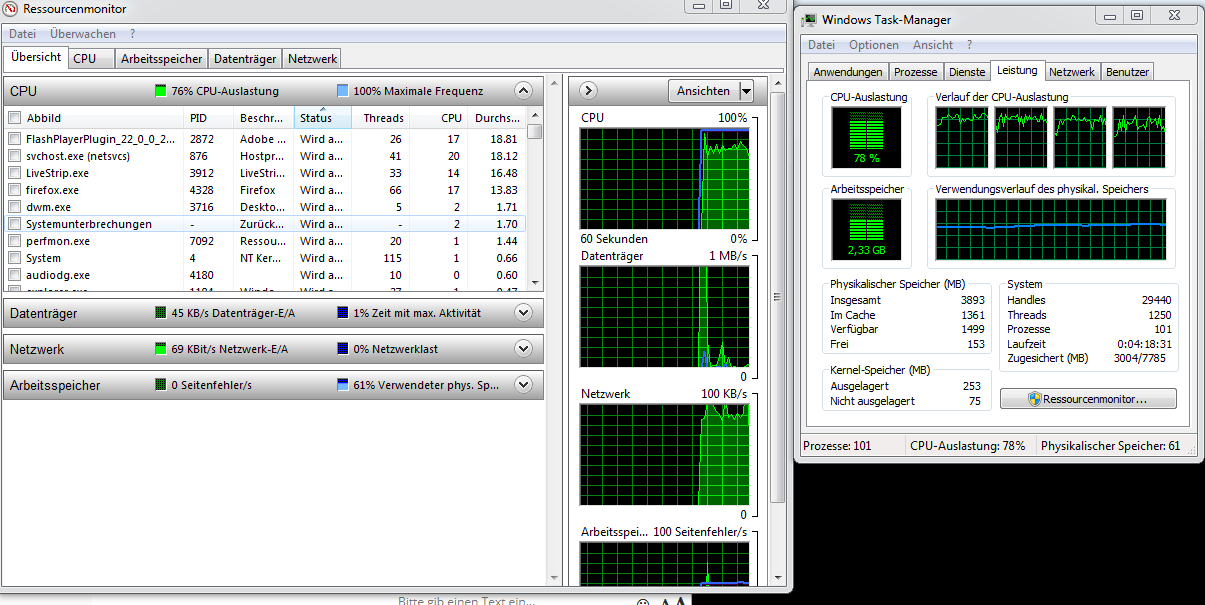Open Ressourcenmonitor via shield button

(1088, 399)
